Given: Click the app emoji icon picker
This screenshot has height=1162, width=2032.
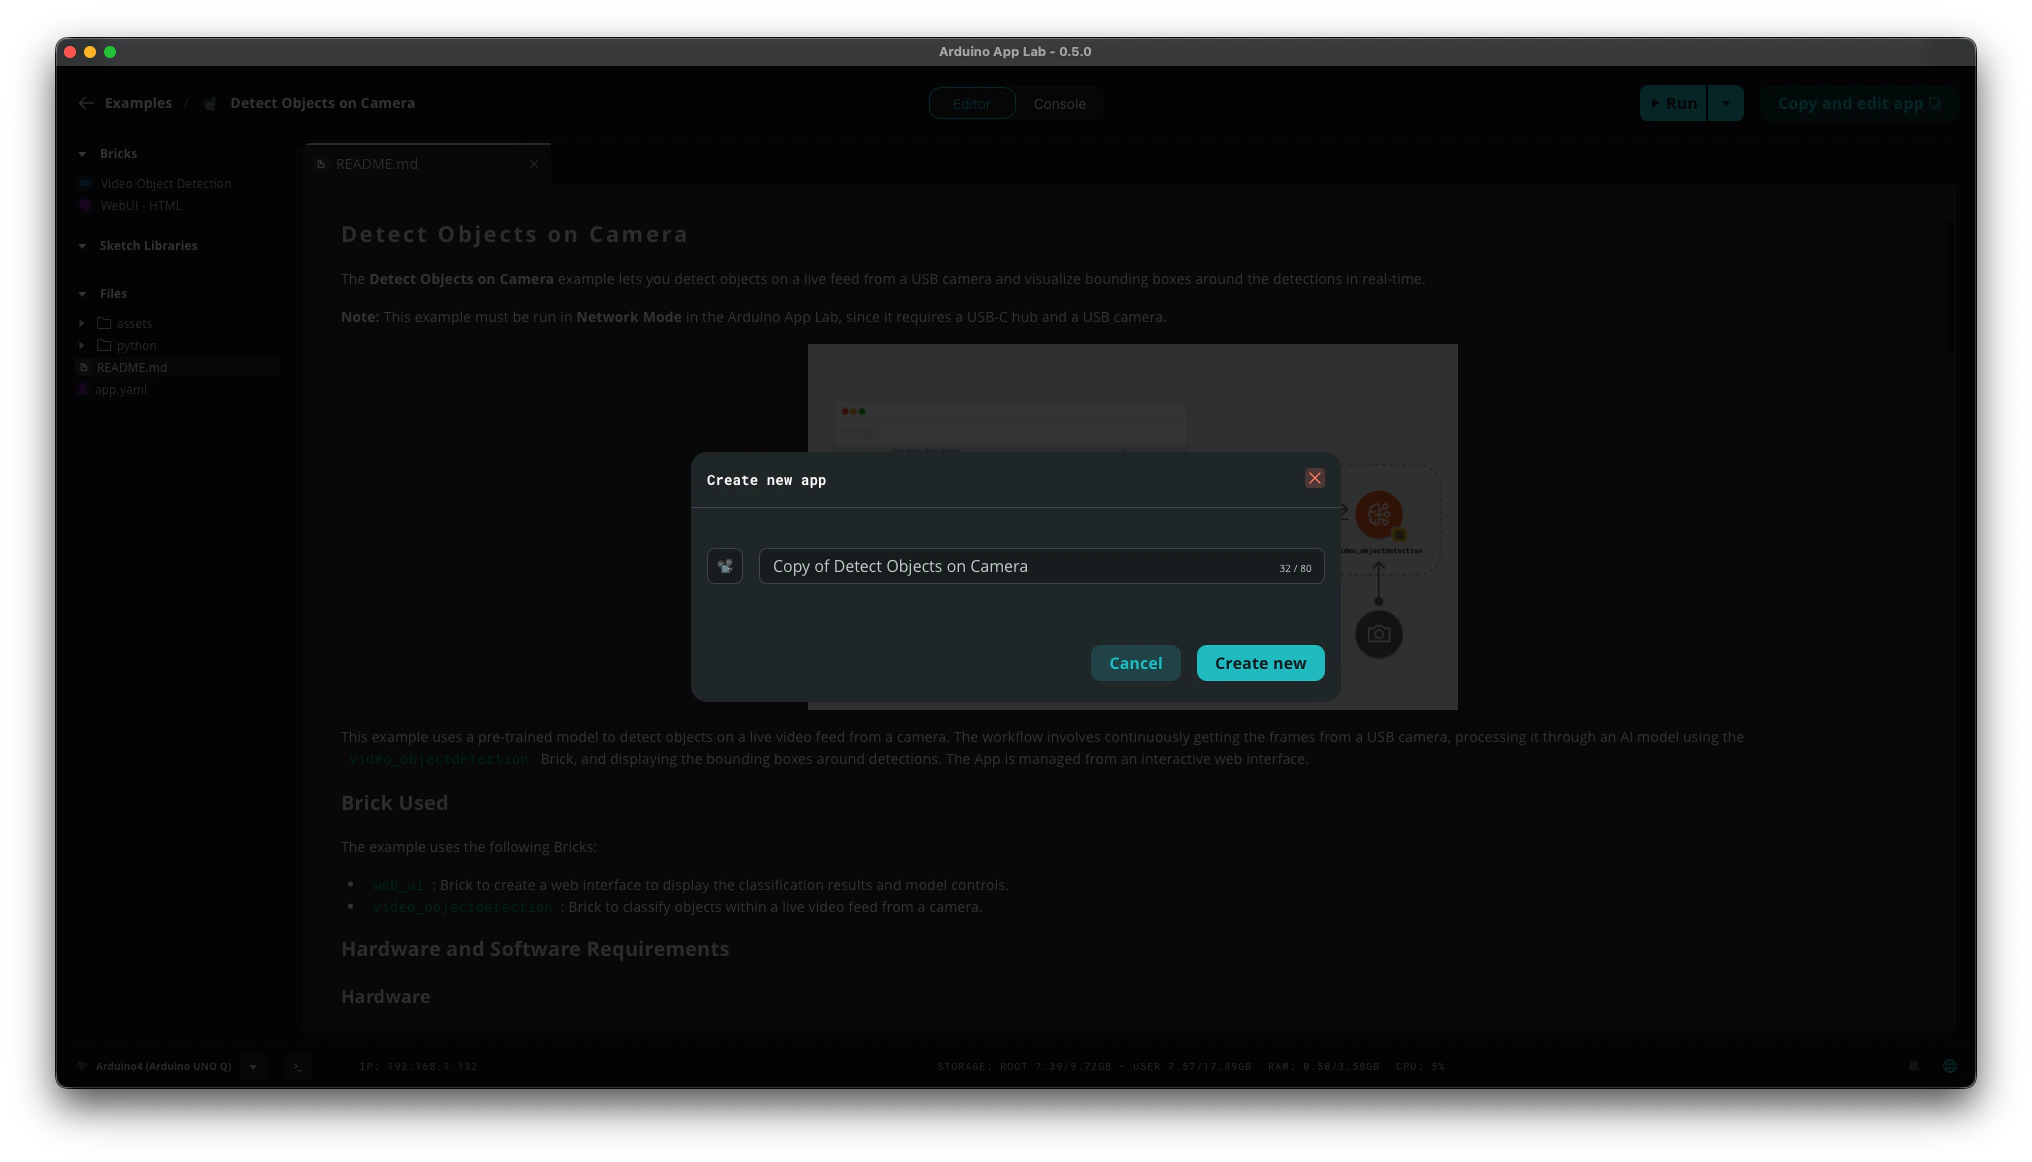Looking at the screenshot, I should pyautogui.click(x=724, y=566).
